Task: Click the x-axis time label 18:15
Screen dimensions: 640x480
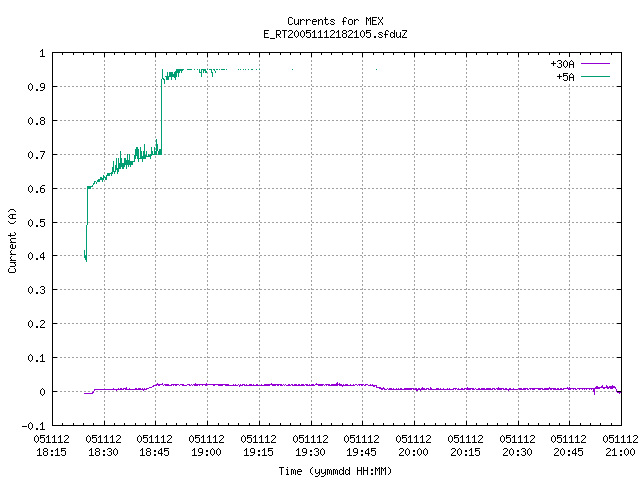Action: pyautogui.click(x=51, y=452)
